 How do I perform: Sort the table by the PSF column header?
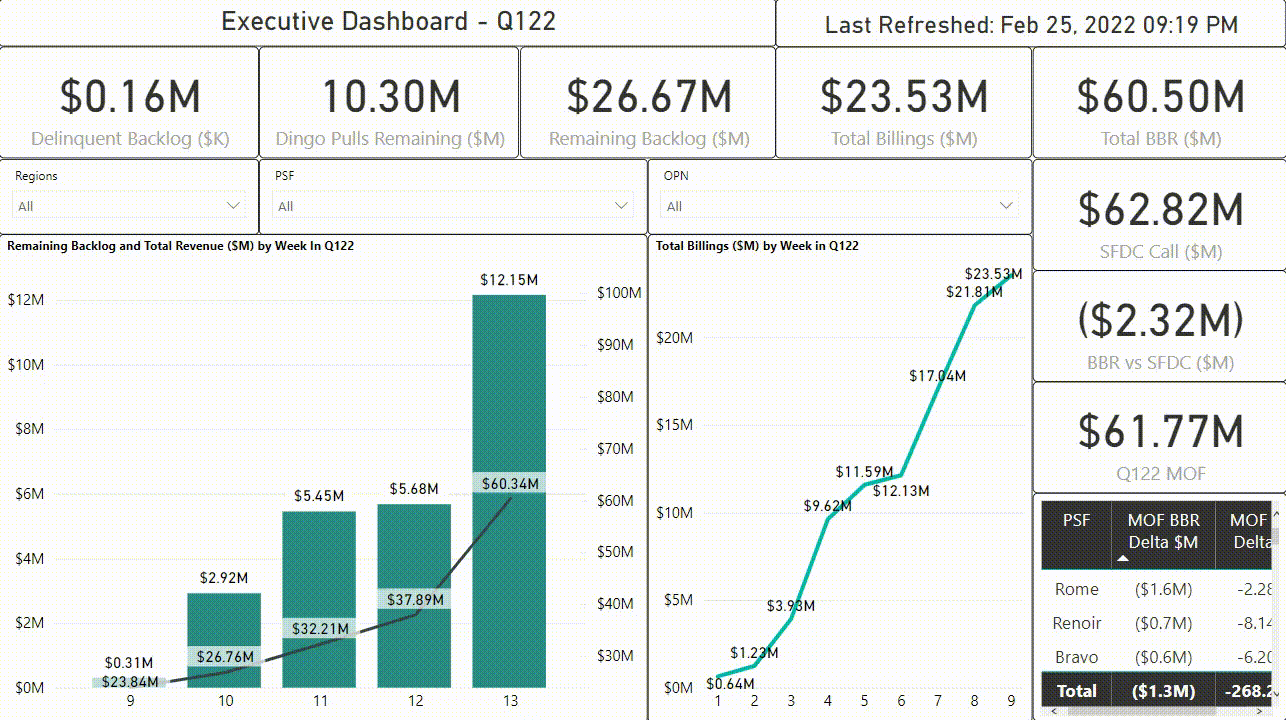point(1076,521)
